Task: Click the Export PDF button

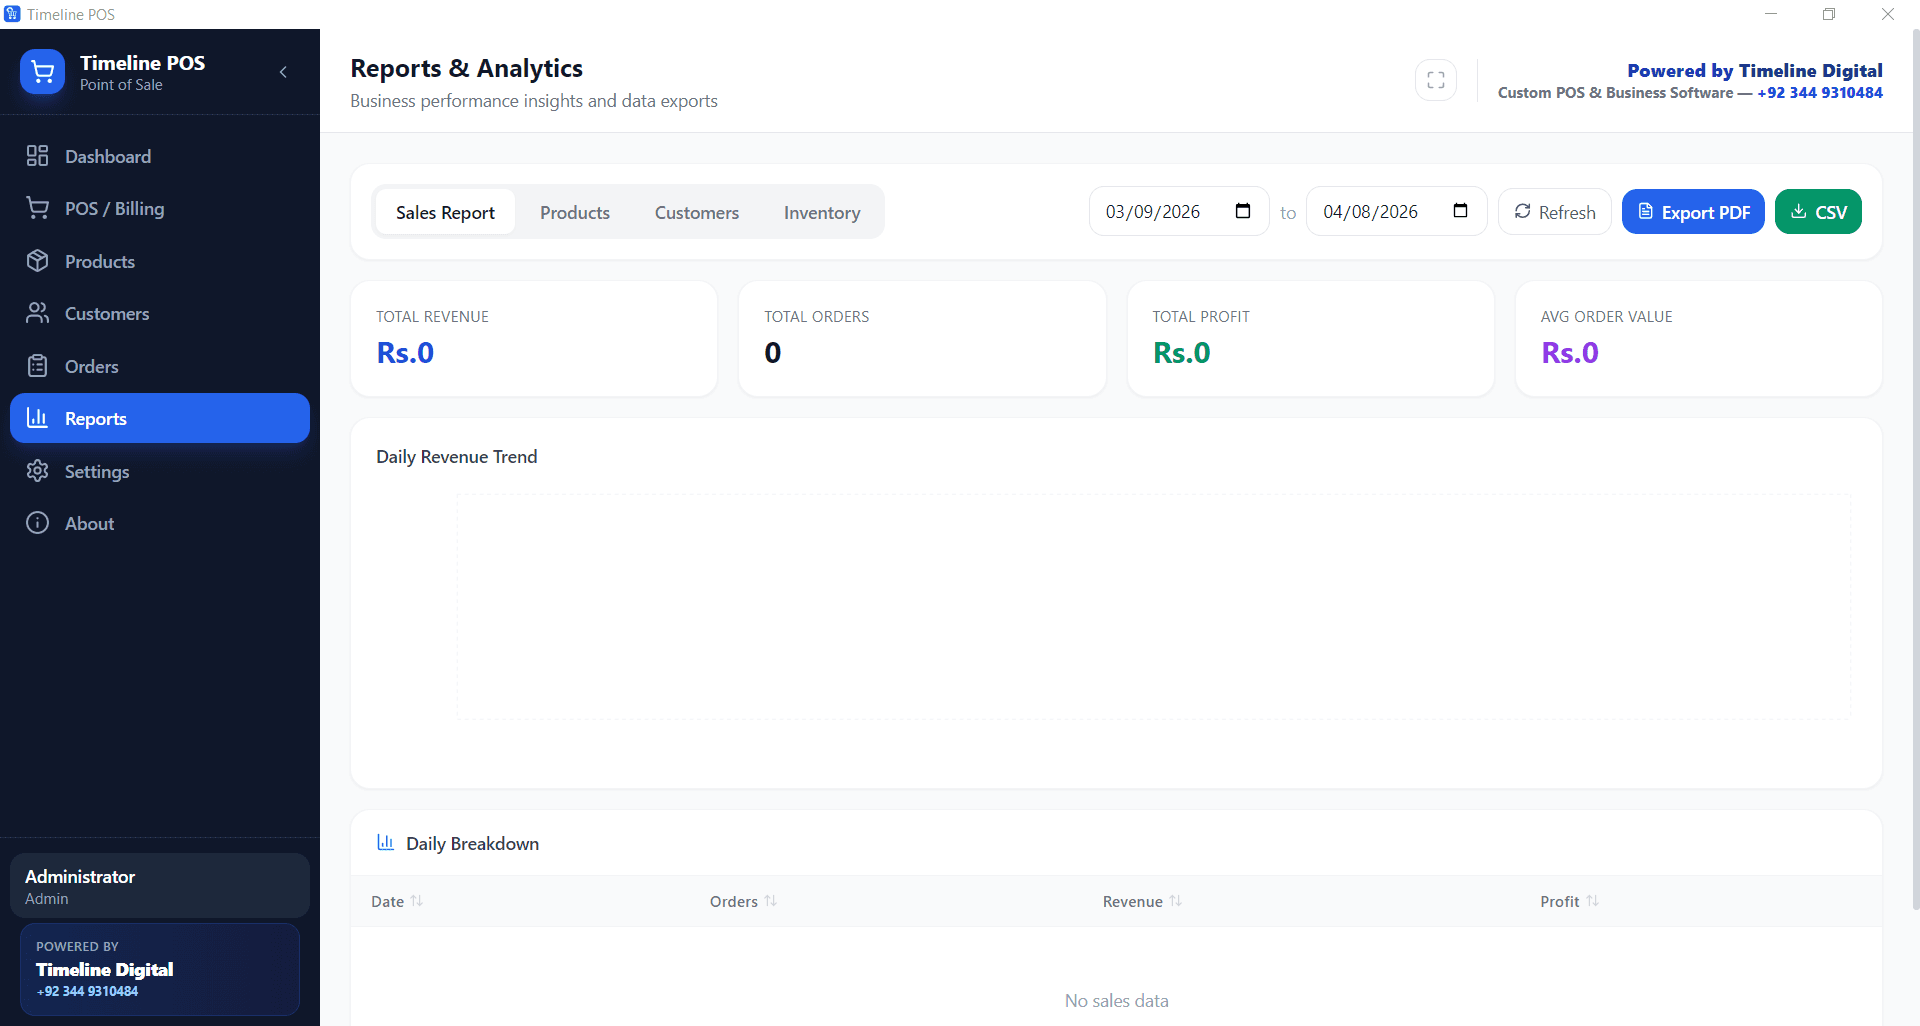Action: pyautogui.click(x=1692, y=211)
